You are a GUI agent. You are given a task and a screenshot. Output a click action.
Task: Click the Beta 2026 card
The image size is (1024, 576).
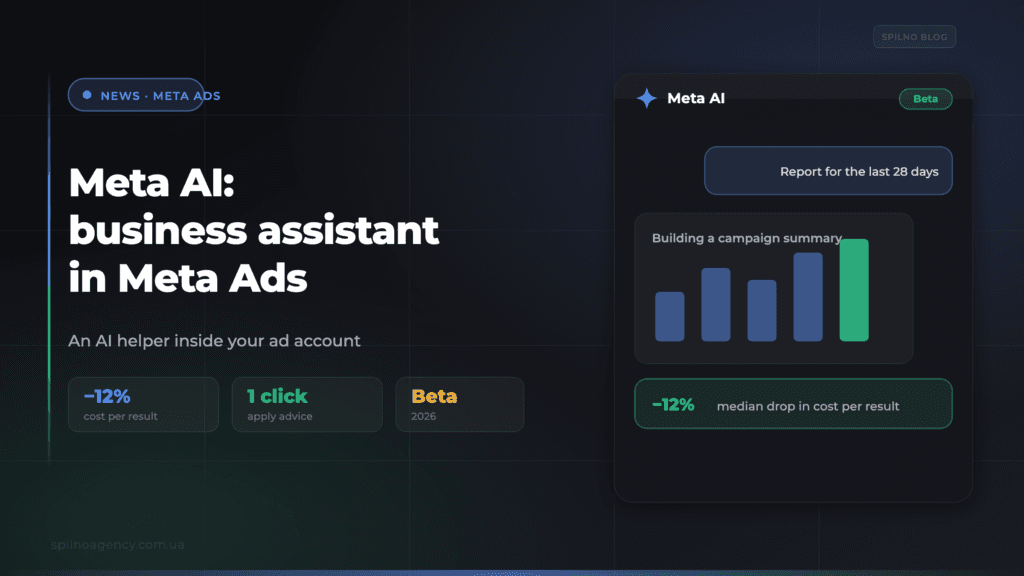pos(460,404)
